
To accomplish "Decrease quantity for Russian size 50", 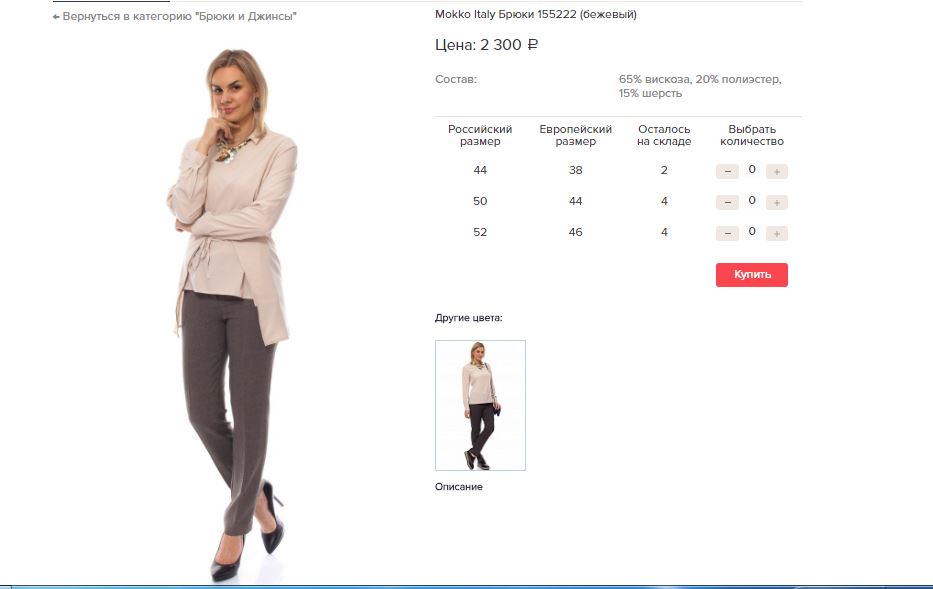I will 727,202.
